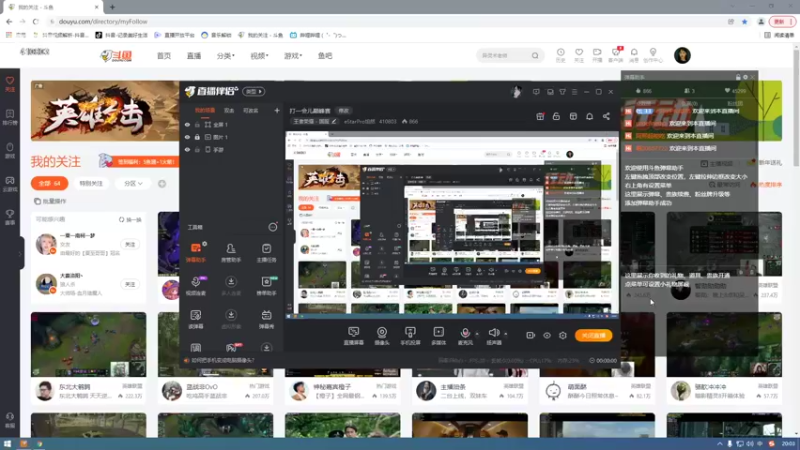
Task: Expand the 分类 dropdown in Douyu nav
Action: point(226,56)
